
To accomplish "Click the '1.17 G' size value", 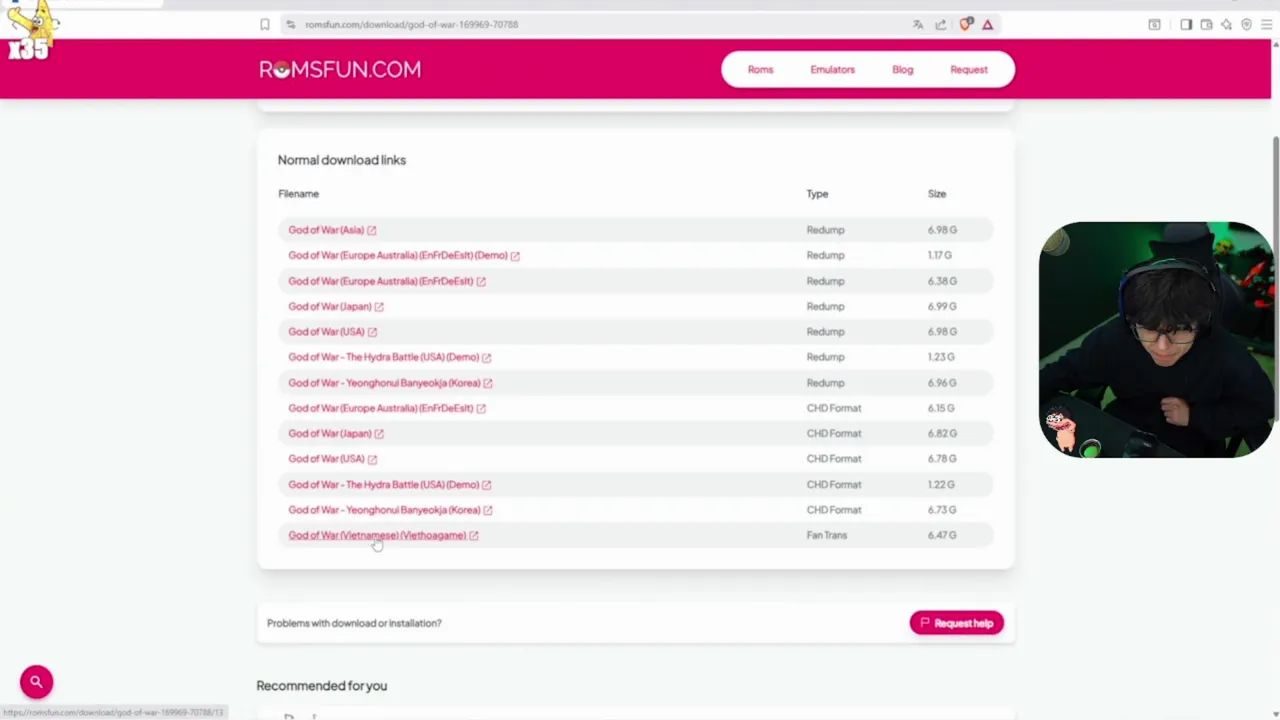I will coord(939,255).
